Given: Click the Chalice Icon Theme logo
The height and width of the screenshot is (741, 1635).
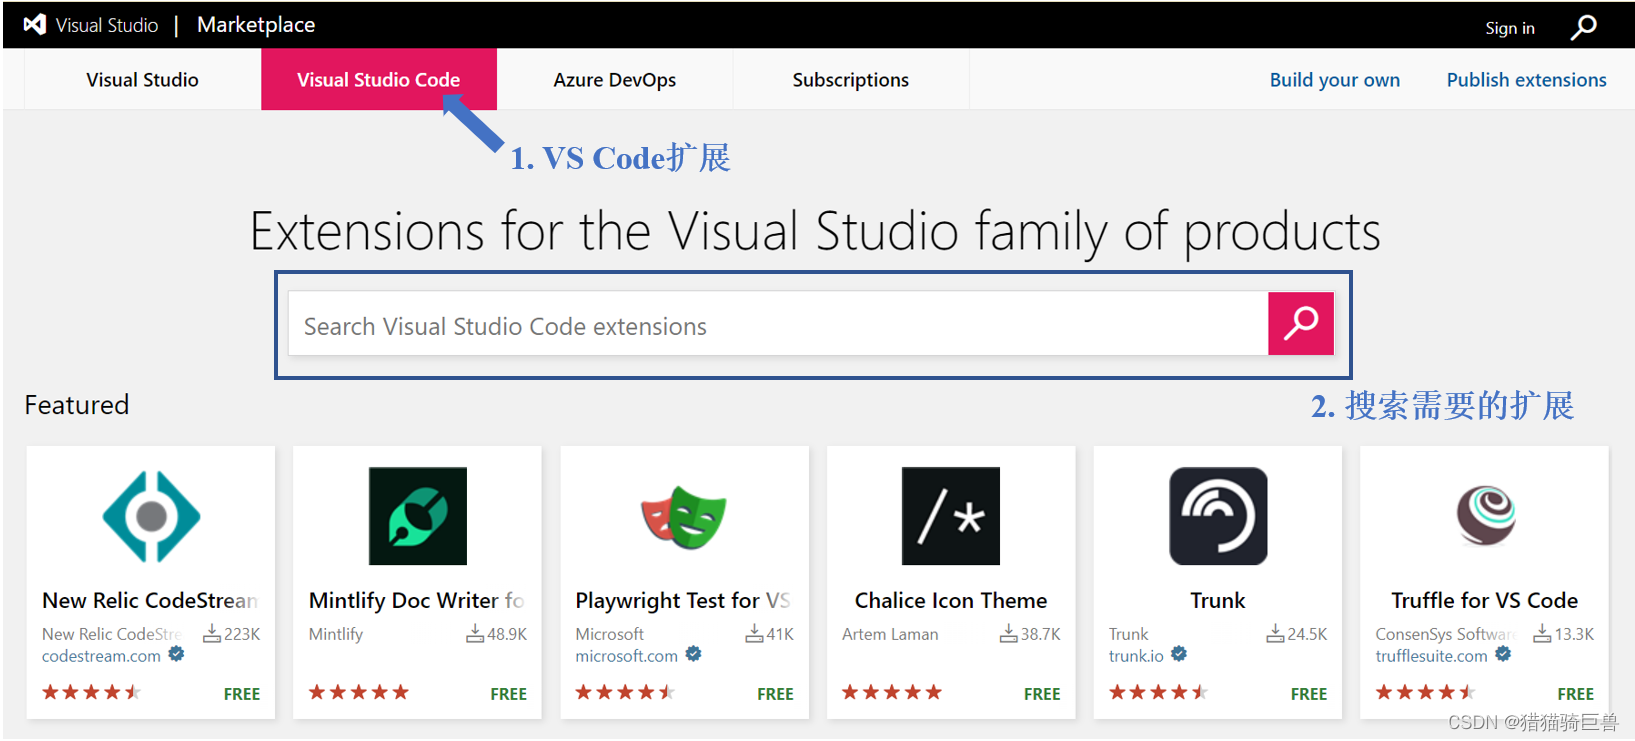Looking at the screenshot, I should click(x=950, y=516).
